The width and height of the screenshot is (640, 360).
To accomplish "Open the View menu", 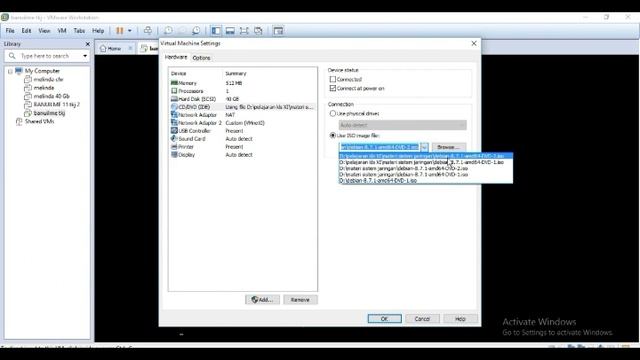I will (x=44, y=31).
